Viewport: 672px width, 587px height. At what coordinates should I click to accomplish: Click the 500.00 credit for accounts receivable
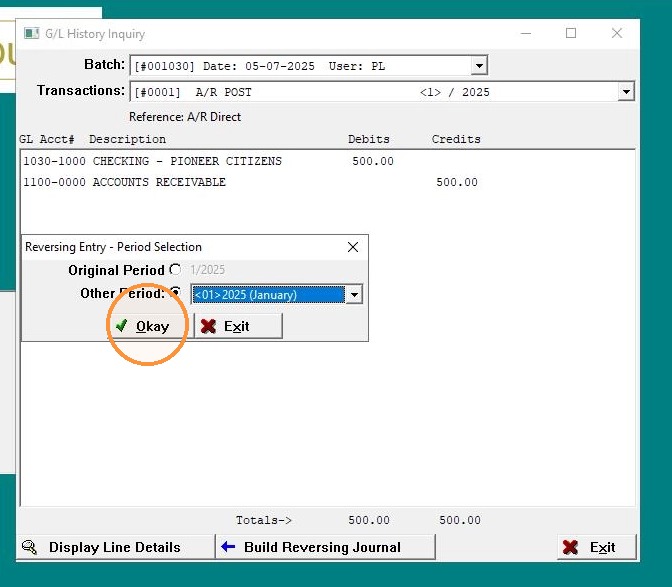tap(457, 182)
